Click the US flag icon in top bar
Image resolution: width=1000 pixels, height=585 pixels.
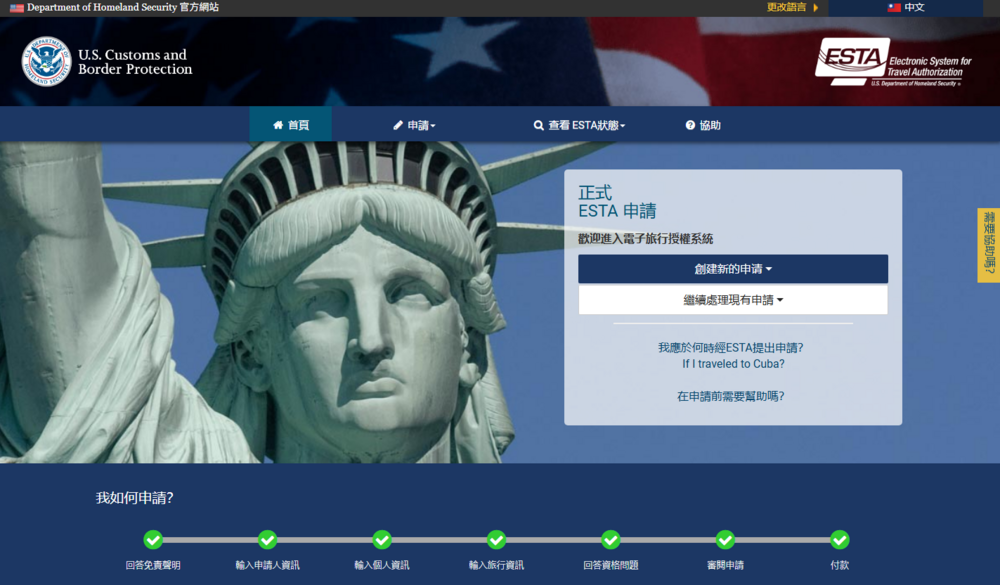[x=17, y=8]
